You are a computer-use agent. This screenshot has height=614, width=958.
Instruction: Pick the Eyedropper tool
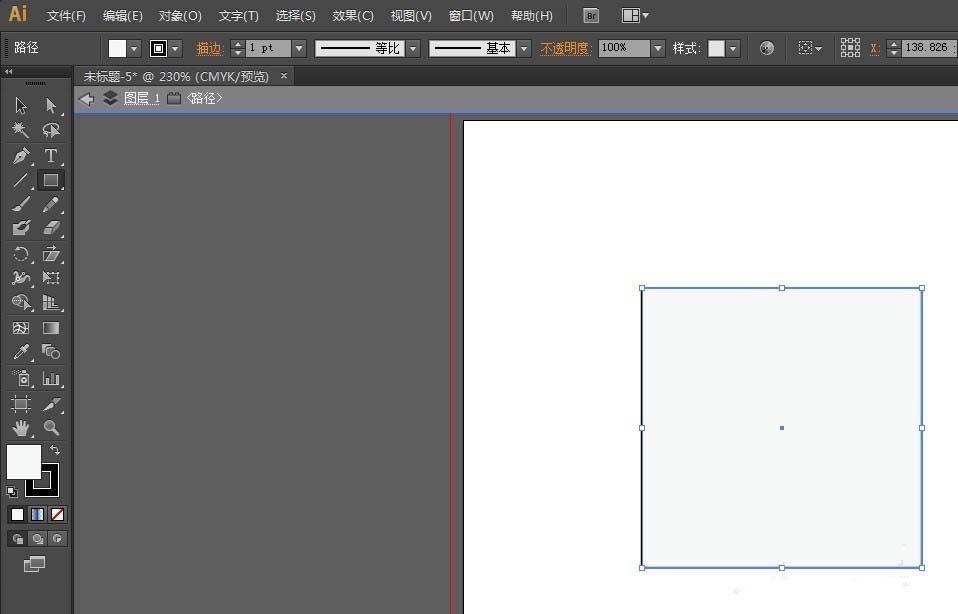tap(21, 352)
